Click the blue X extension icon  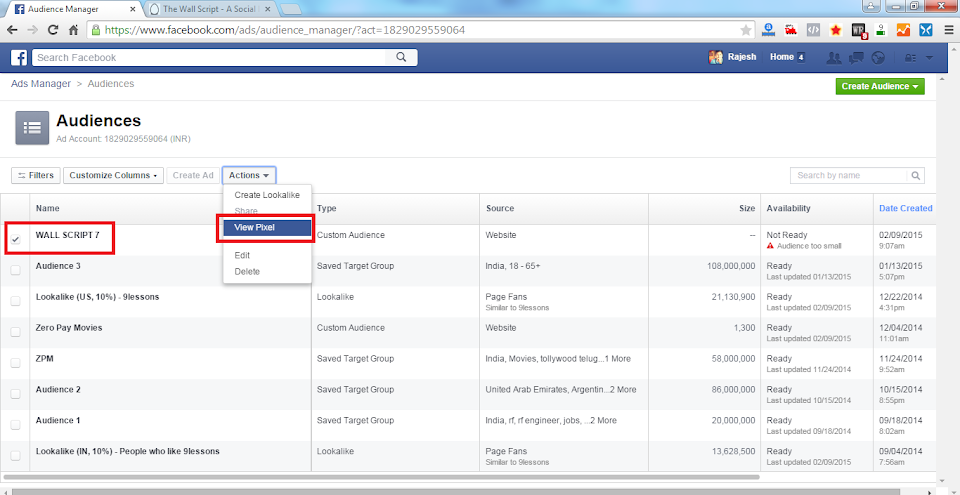point(925,29)
